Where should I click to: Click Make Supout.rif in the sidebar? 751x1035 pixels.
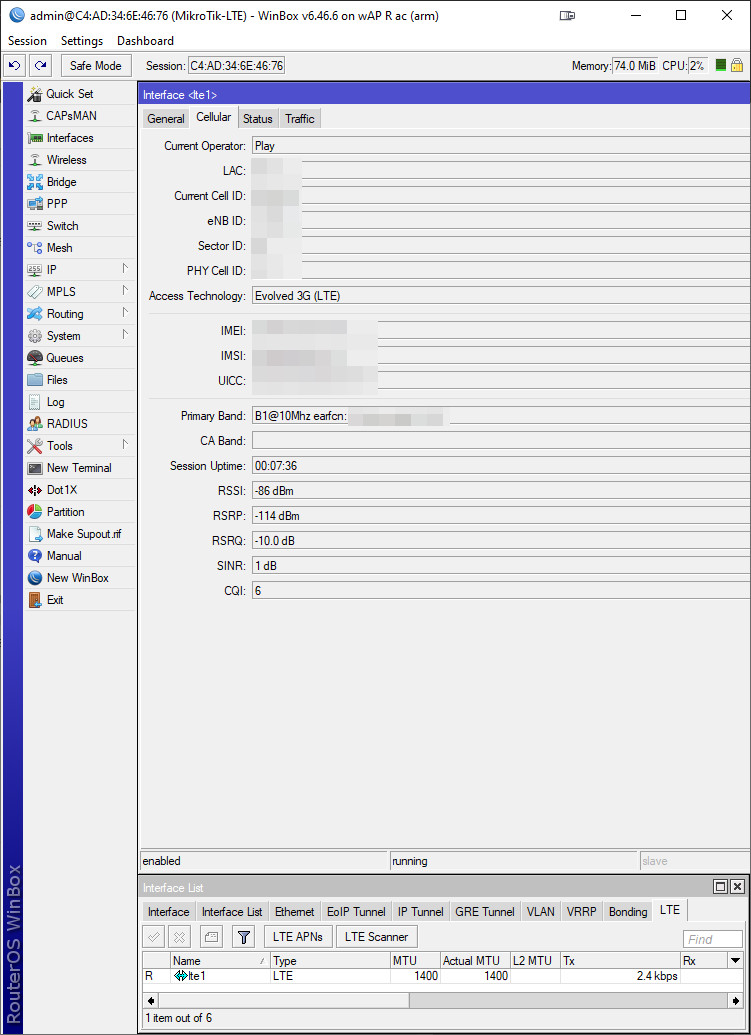pyautogui.click(x=80, y=534)
